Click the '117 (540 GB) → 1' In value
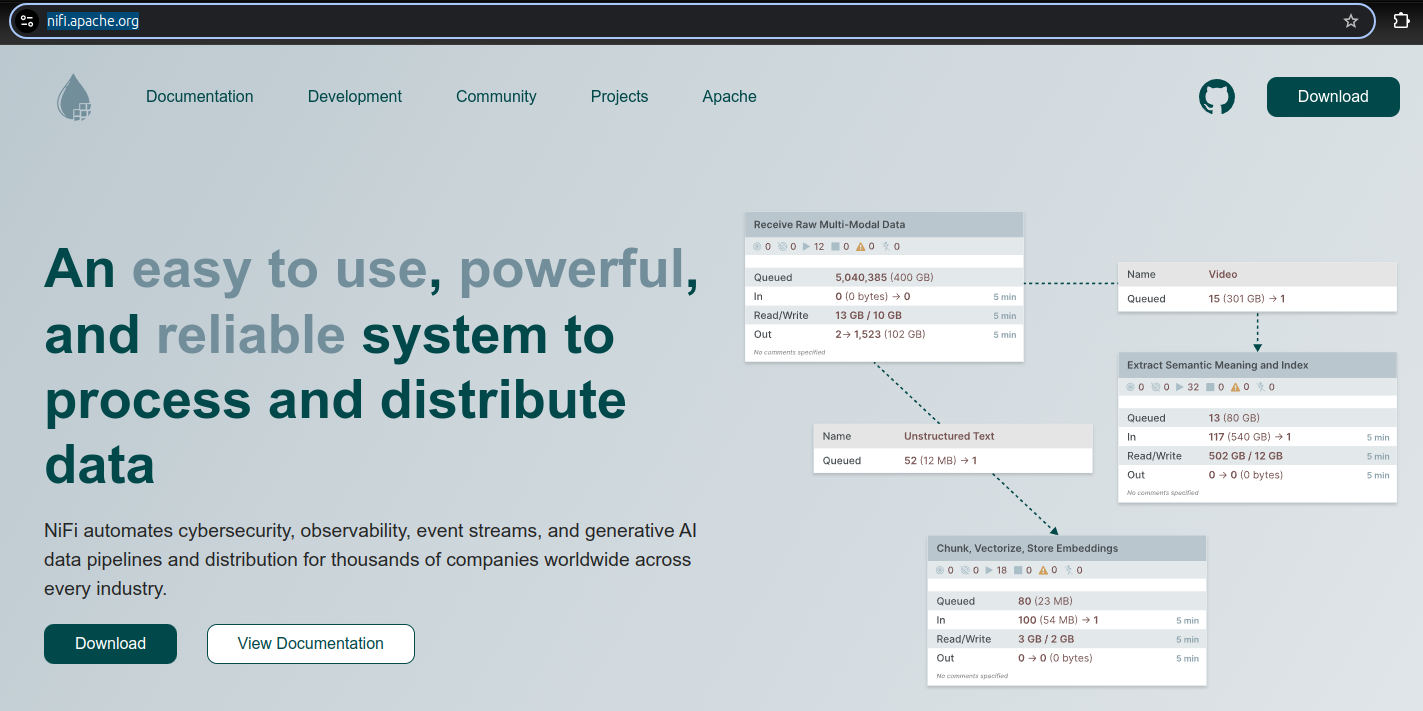Image resolution: width=1423 pixels, height=711 pixels. pyautogui.click(x=1250, y=437)
